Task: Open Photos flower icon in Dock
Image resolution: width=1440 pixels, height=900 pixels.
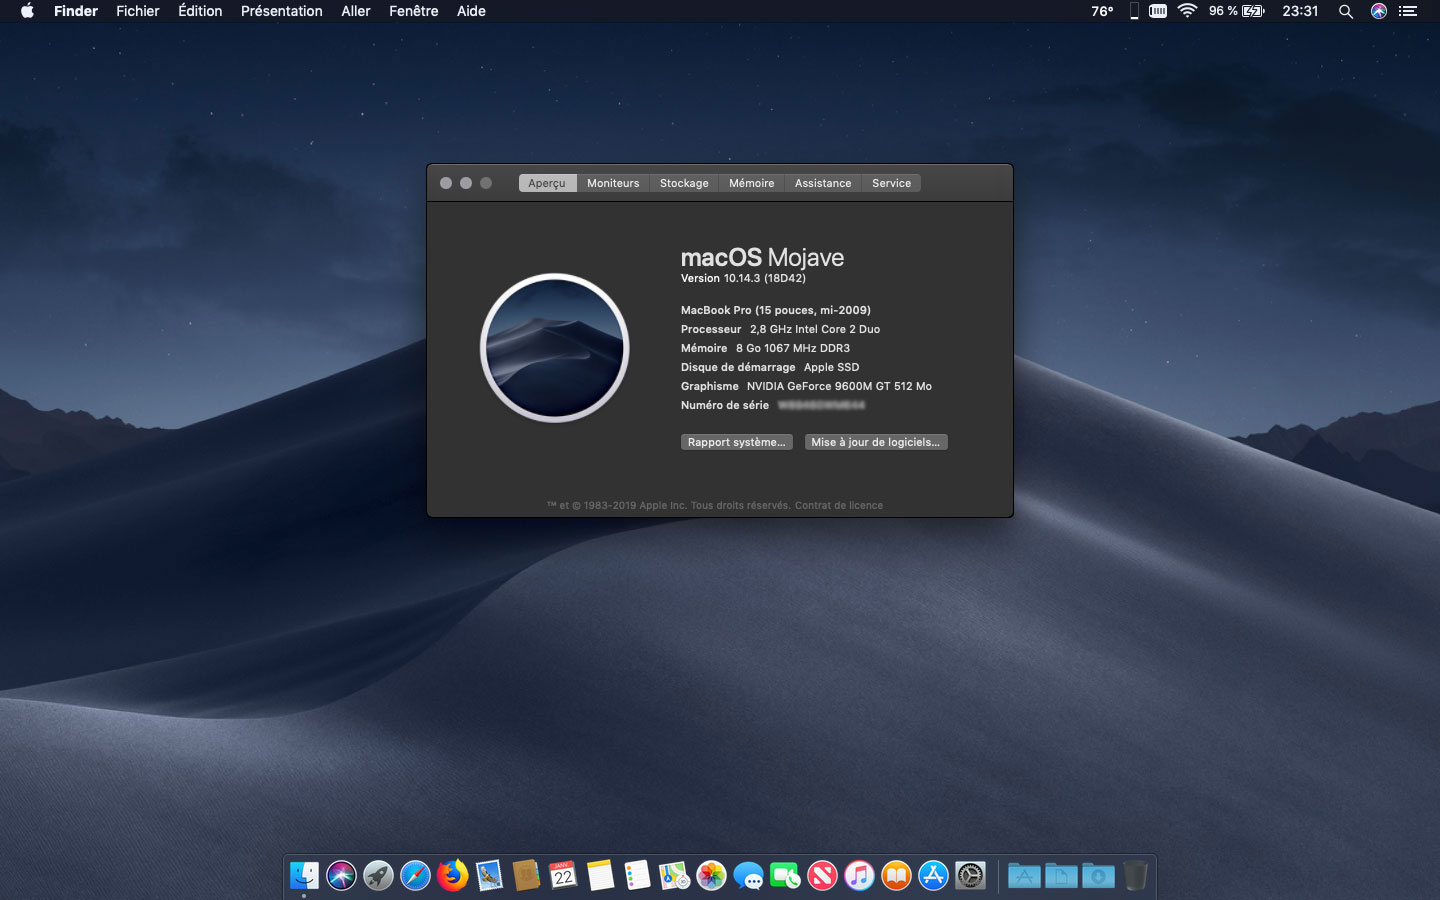Action: (711, 876)
